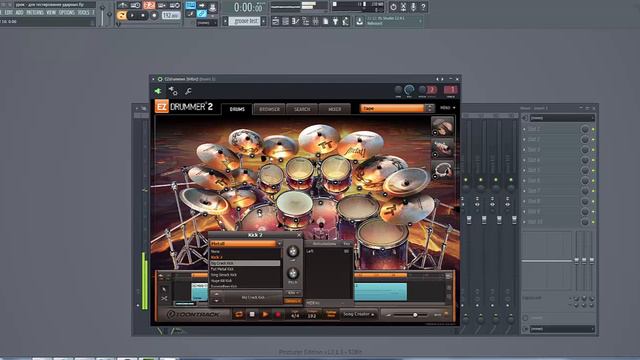Click the Articulations tab in Kick 2 popup
640x360 pixels.
[324, 244]
